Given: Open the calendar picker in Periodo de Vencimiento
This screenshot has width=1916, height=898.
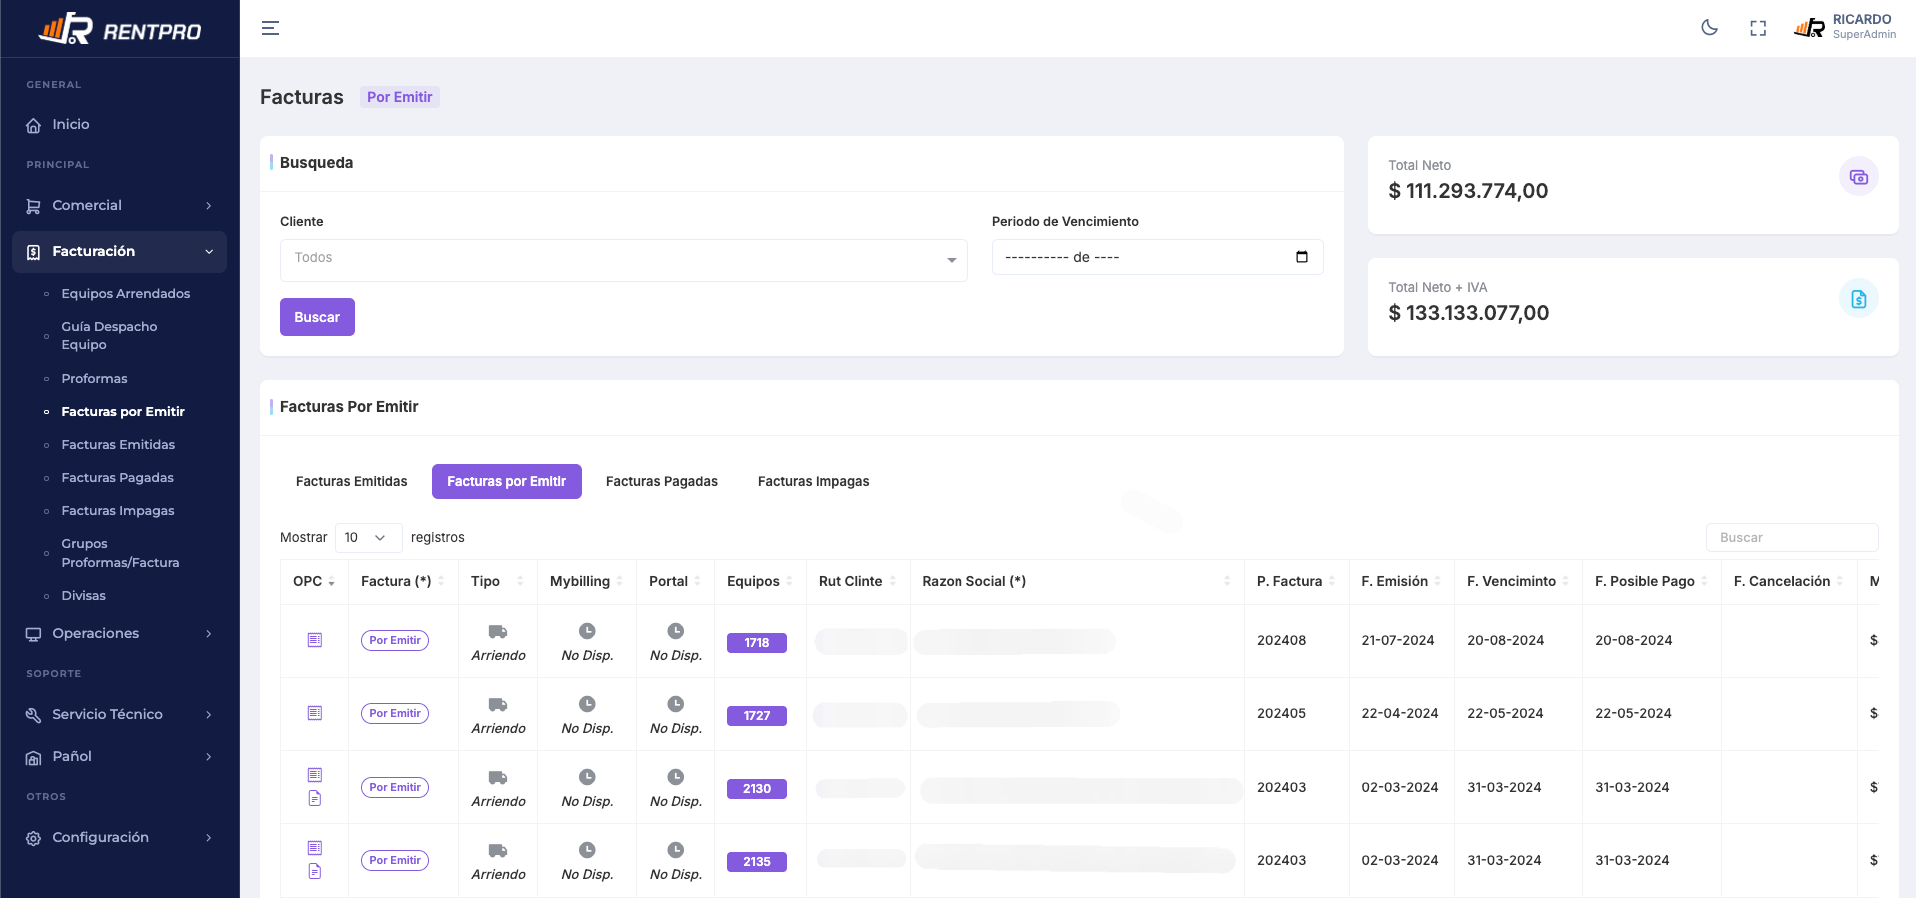Looking at the screenshot, I should 1301,257.
